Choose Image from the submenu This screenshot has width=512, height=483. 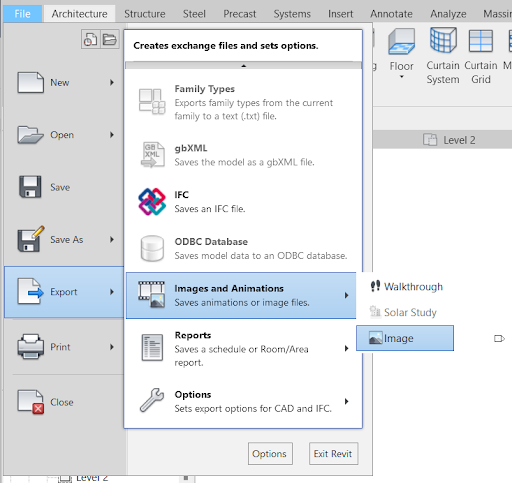[x=405, y=338]
